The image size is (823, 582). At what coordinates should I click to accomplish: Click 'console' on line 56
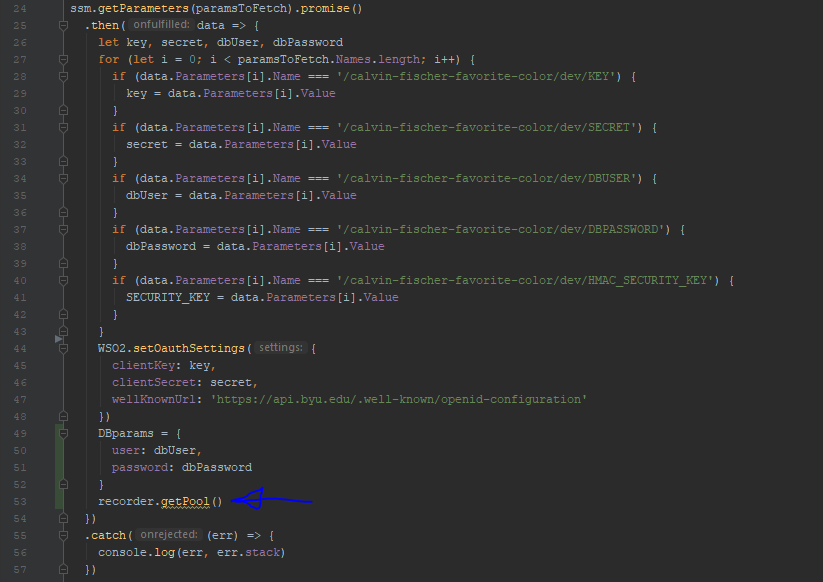coord(122,553)
